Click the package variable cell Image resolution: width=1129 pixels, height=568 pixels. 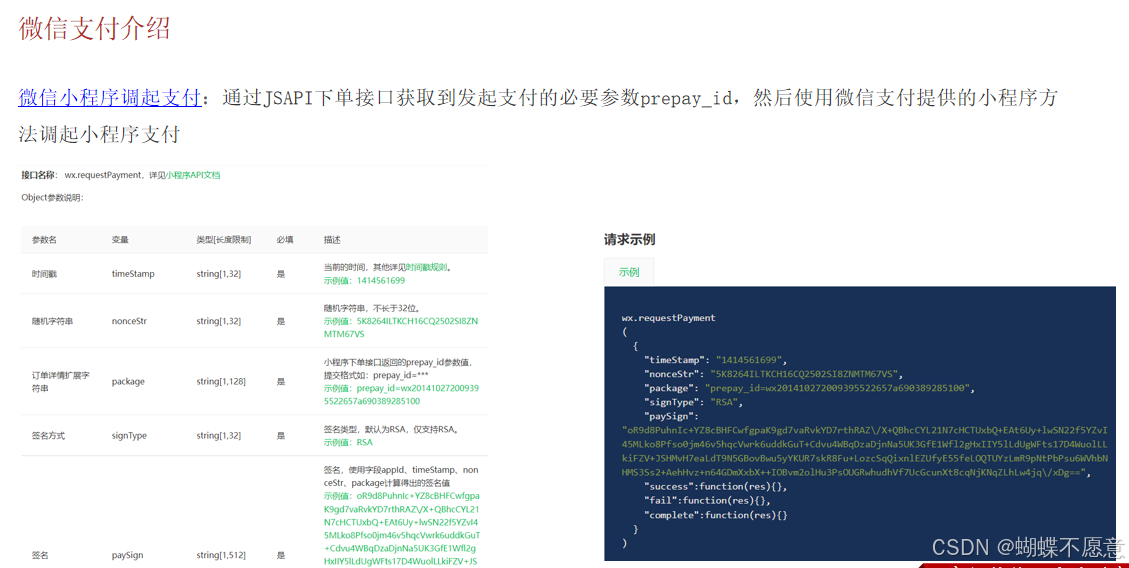(x=128, y=382)
